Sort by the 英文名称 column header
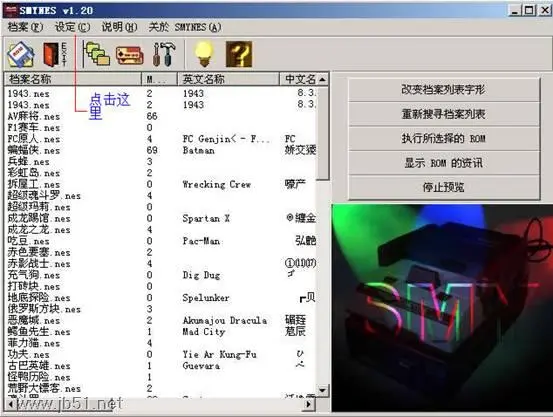The width and height of the screenshot is (553, 417). tap(229, 79)
